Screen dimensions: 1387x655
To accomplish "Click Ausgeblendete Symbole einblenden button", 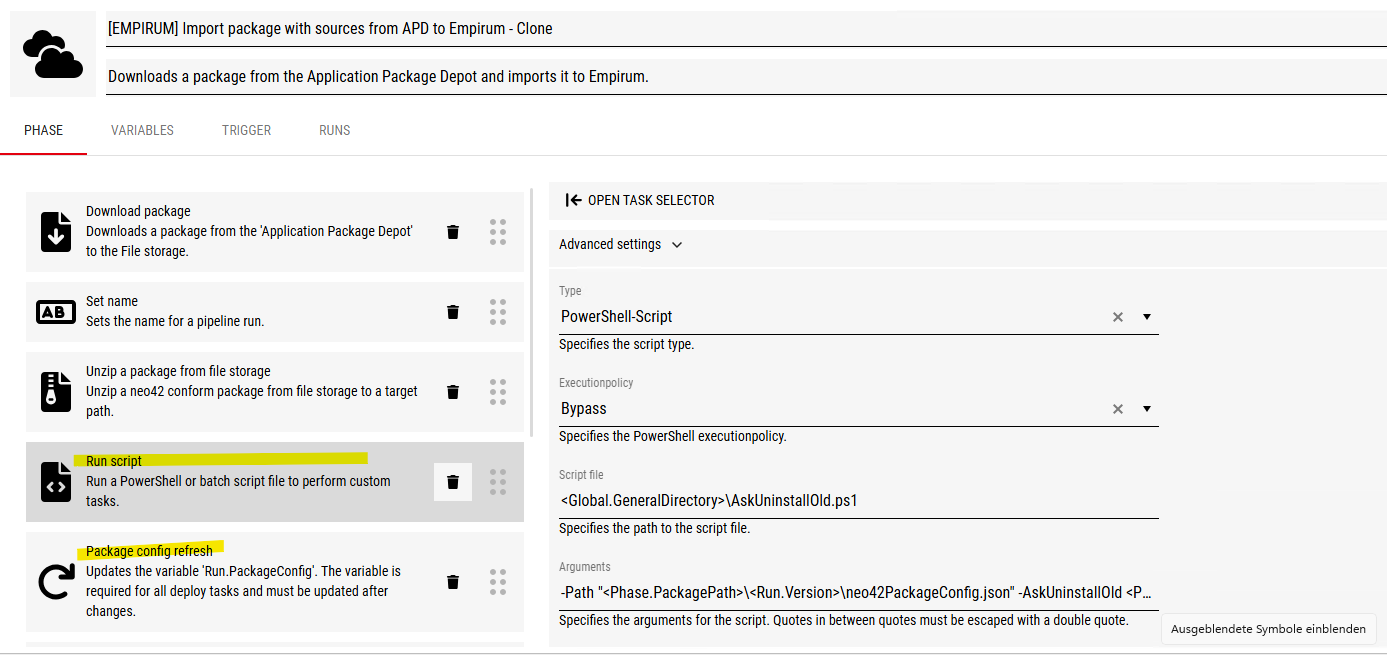I will point(1268,629).
